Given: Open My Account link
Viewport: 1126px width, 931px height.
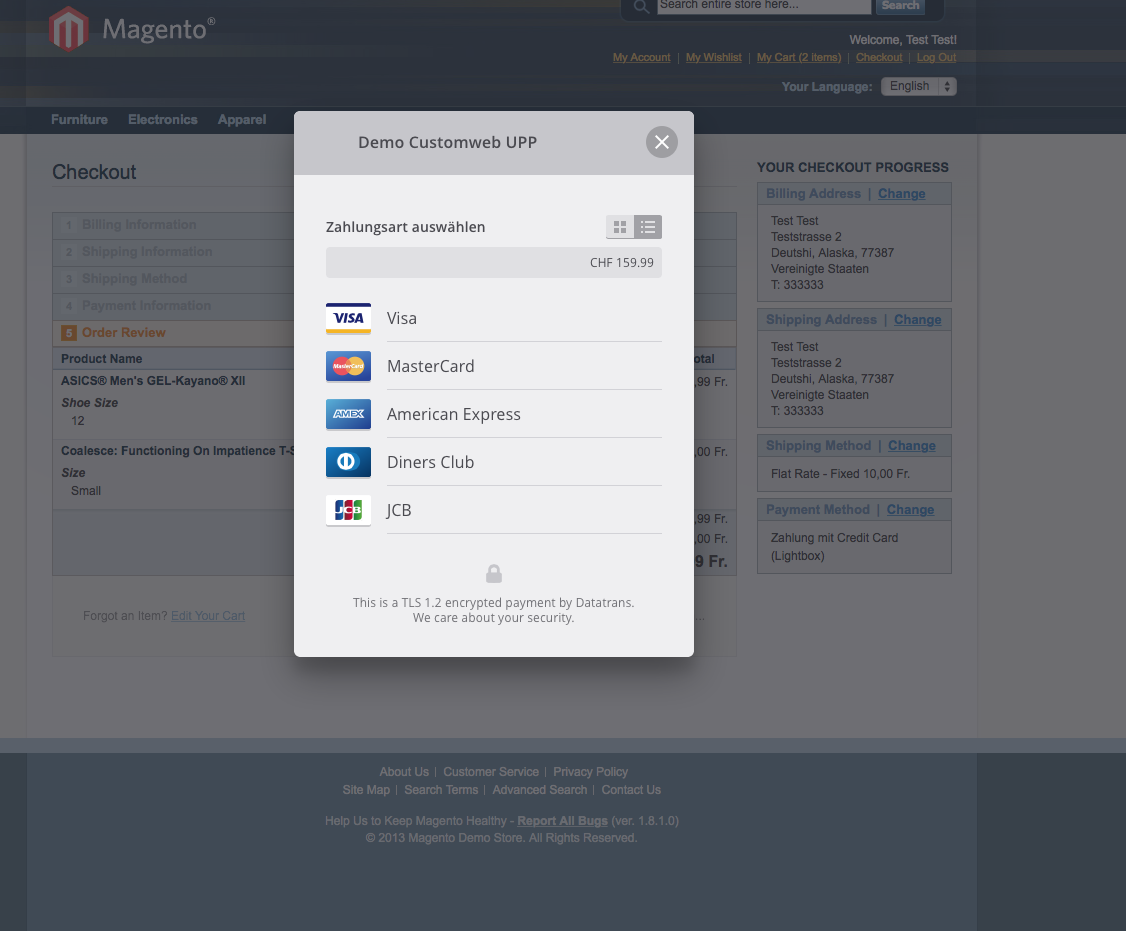Looking at the screenshot, I should [x=641, y=57].
